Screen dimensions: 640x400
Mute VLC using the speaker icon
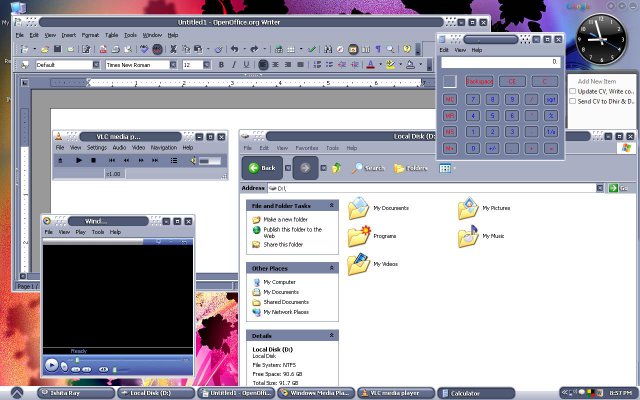[193, 161]
